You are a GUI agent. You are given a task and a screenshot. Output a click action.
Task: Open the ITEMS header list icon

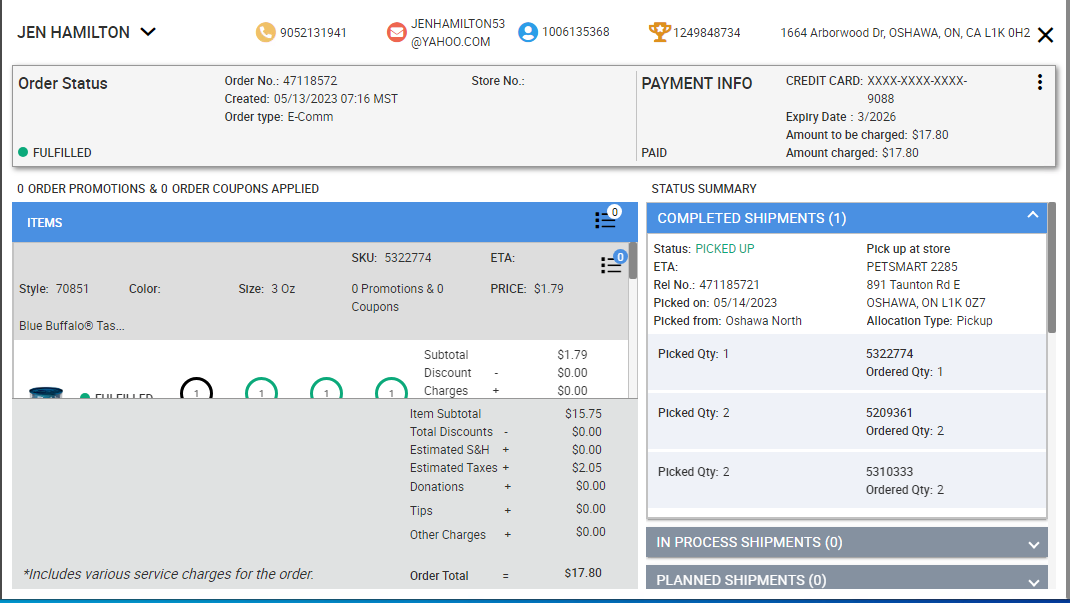(x=606, y=221)
